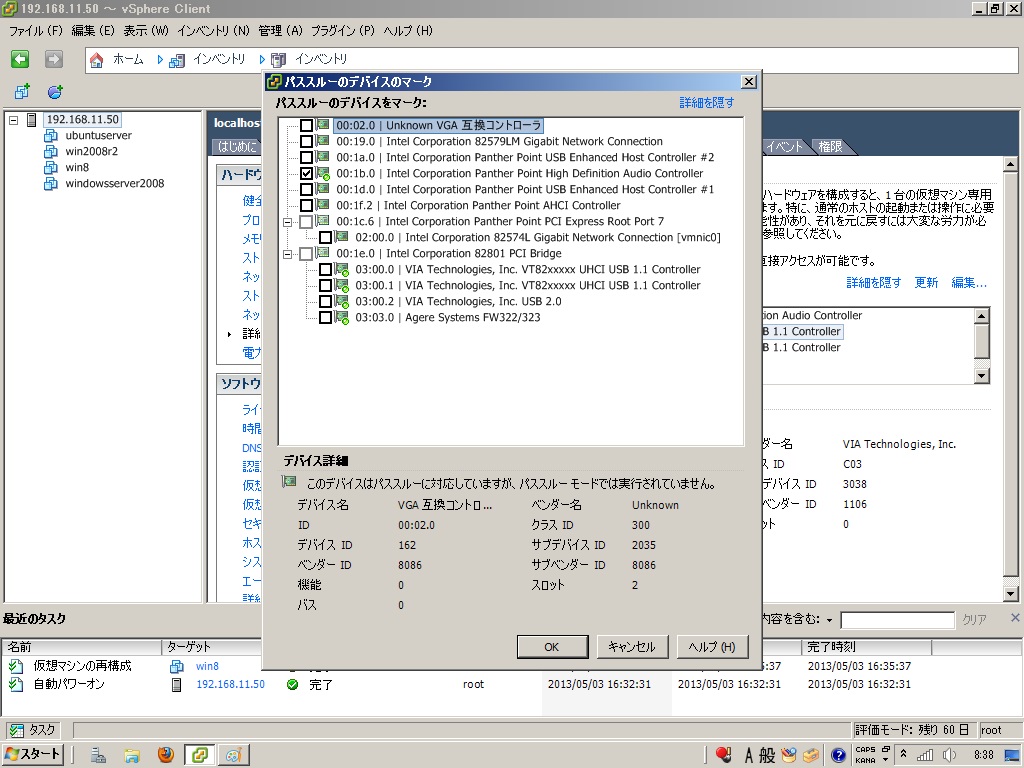Click the help icon in system tray
The width and height of the screenshot is (1024, 768).
pyautogui.click(x=838, y=755)
